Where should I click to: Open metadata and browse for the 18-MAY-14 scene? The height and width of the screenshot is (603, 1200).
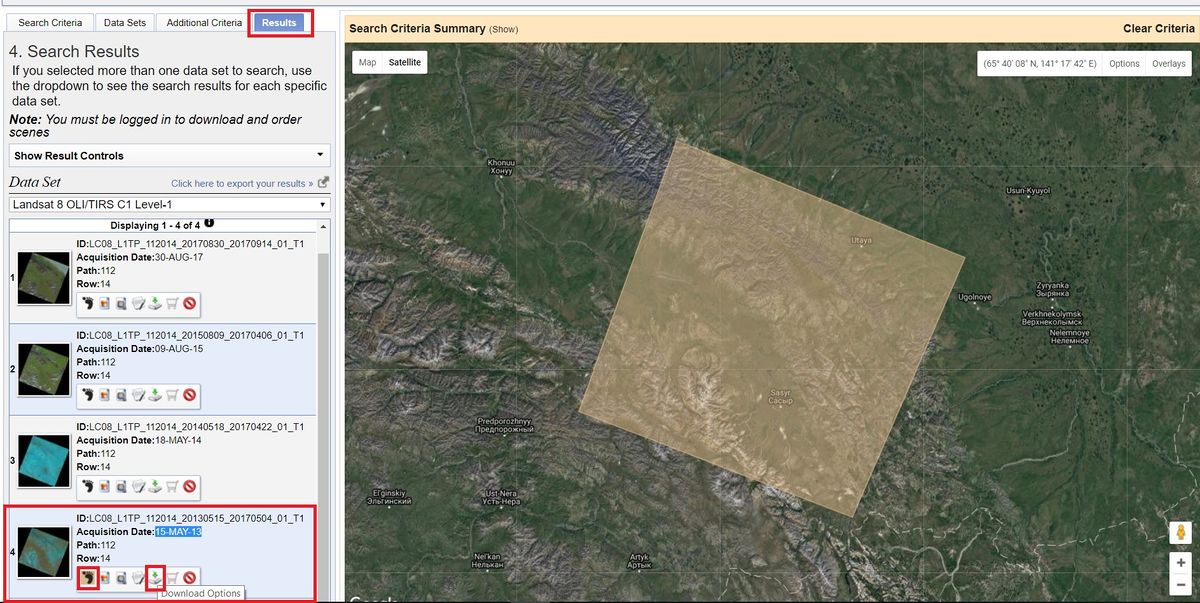pyautogui.click(x=121, y=487)
